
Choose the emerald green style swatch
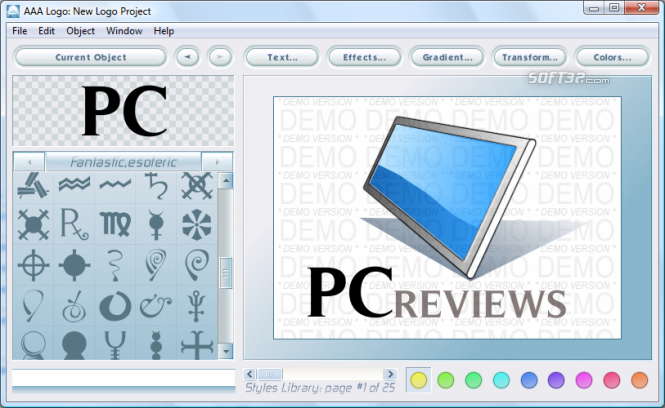click(473, 380)
